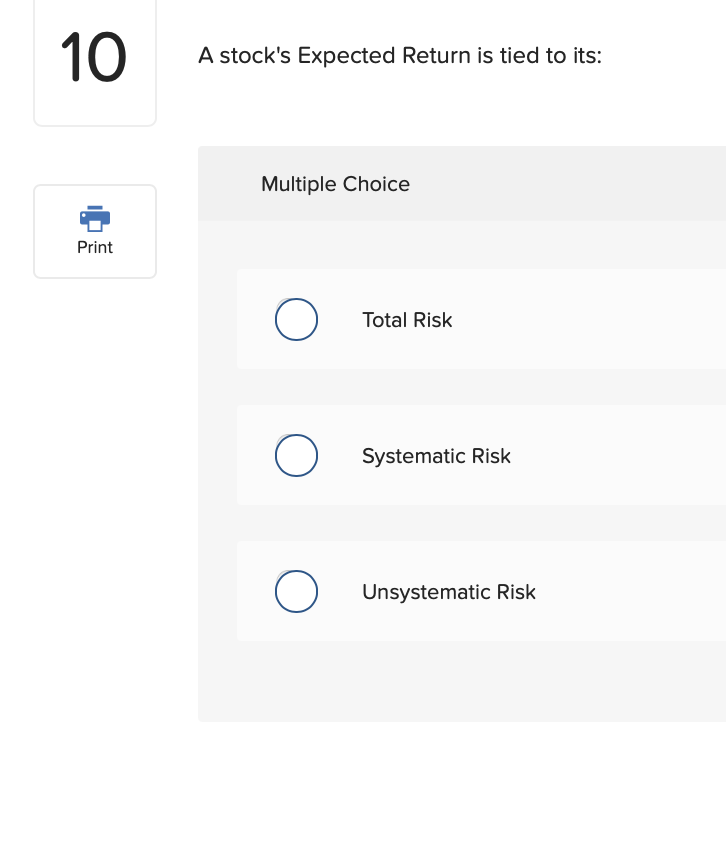Click the question text about Expected Return
The image size is (726, 854).
[x=400, y=55]
